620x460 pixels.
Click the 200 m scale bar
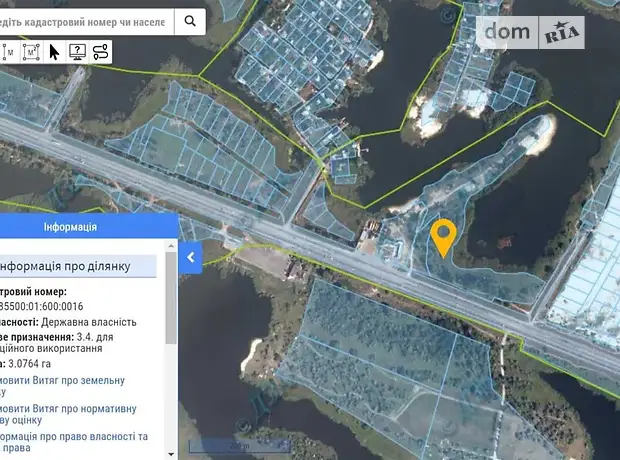click(239, 446)
